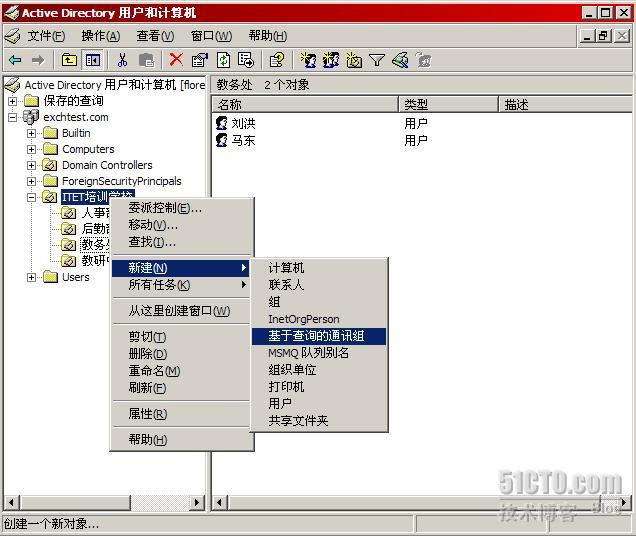Click the Export list toolbar icon
The height and width of the screenshot is (536, 636).
pos(246,60)
